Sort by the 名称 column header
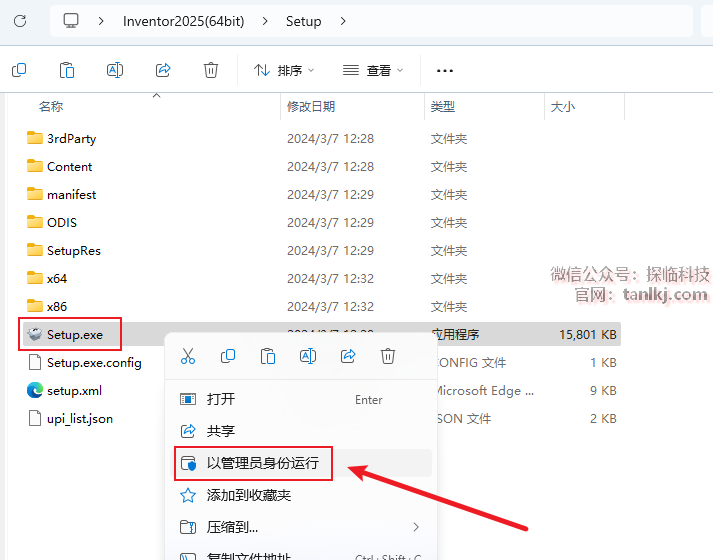Image resolution: width=713 pixels, height=560 pixels. tap(51, 107)
